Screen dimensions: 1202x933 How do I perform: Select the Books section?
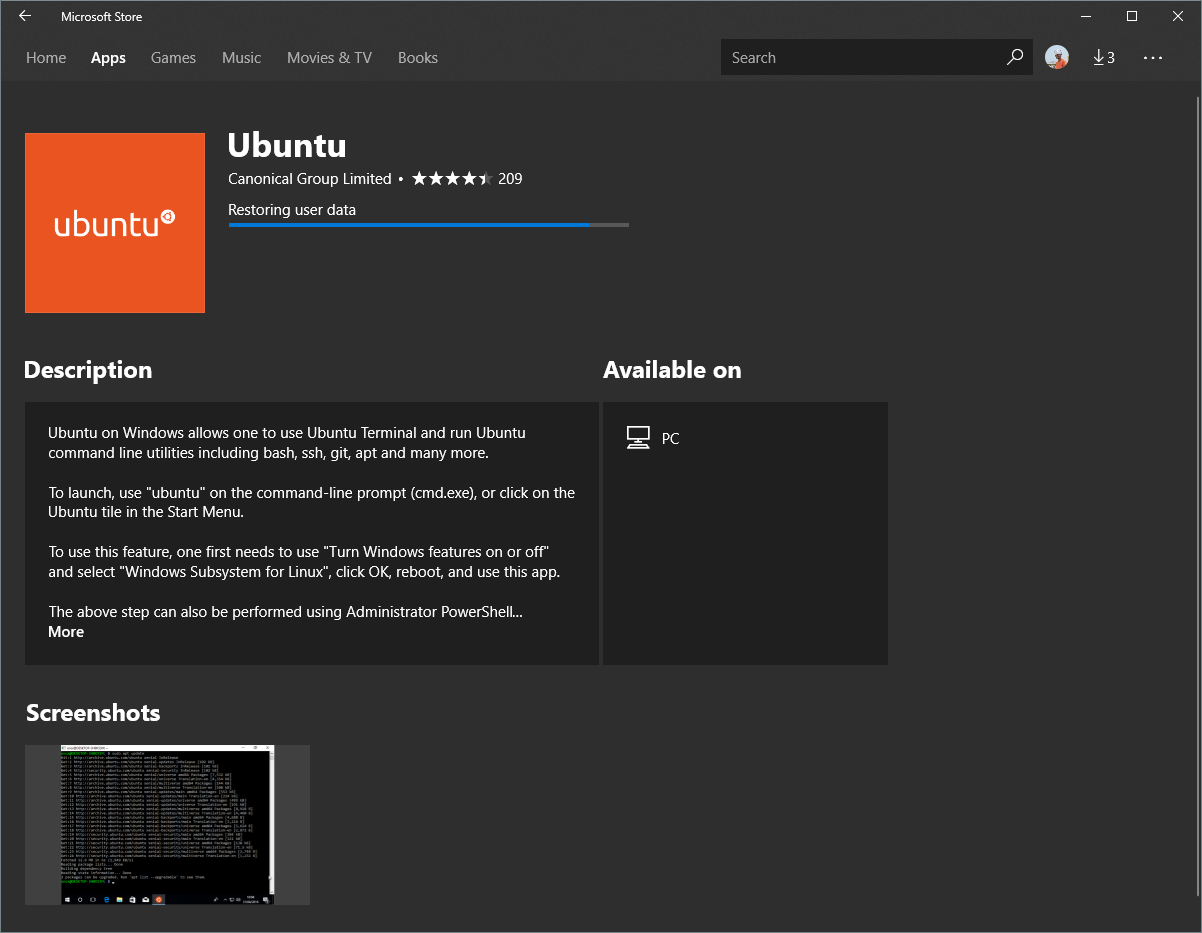click(x=417, y=57)
